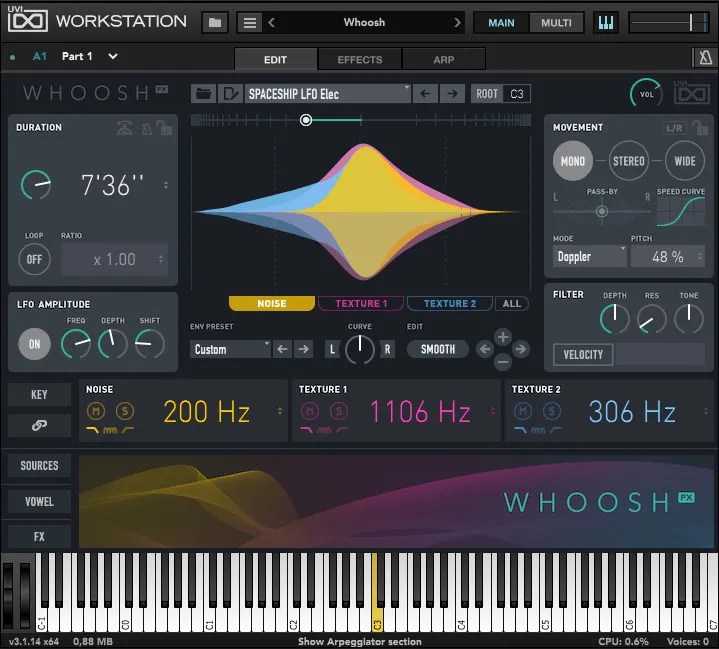Click the master volume slider in top bar

coord(669,22)
